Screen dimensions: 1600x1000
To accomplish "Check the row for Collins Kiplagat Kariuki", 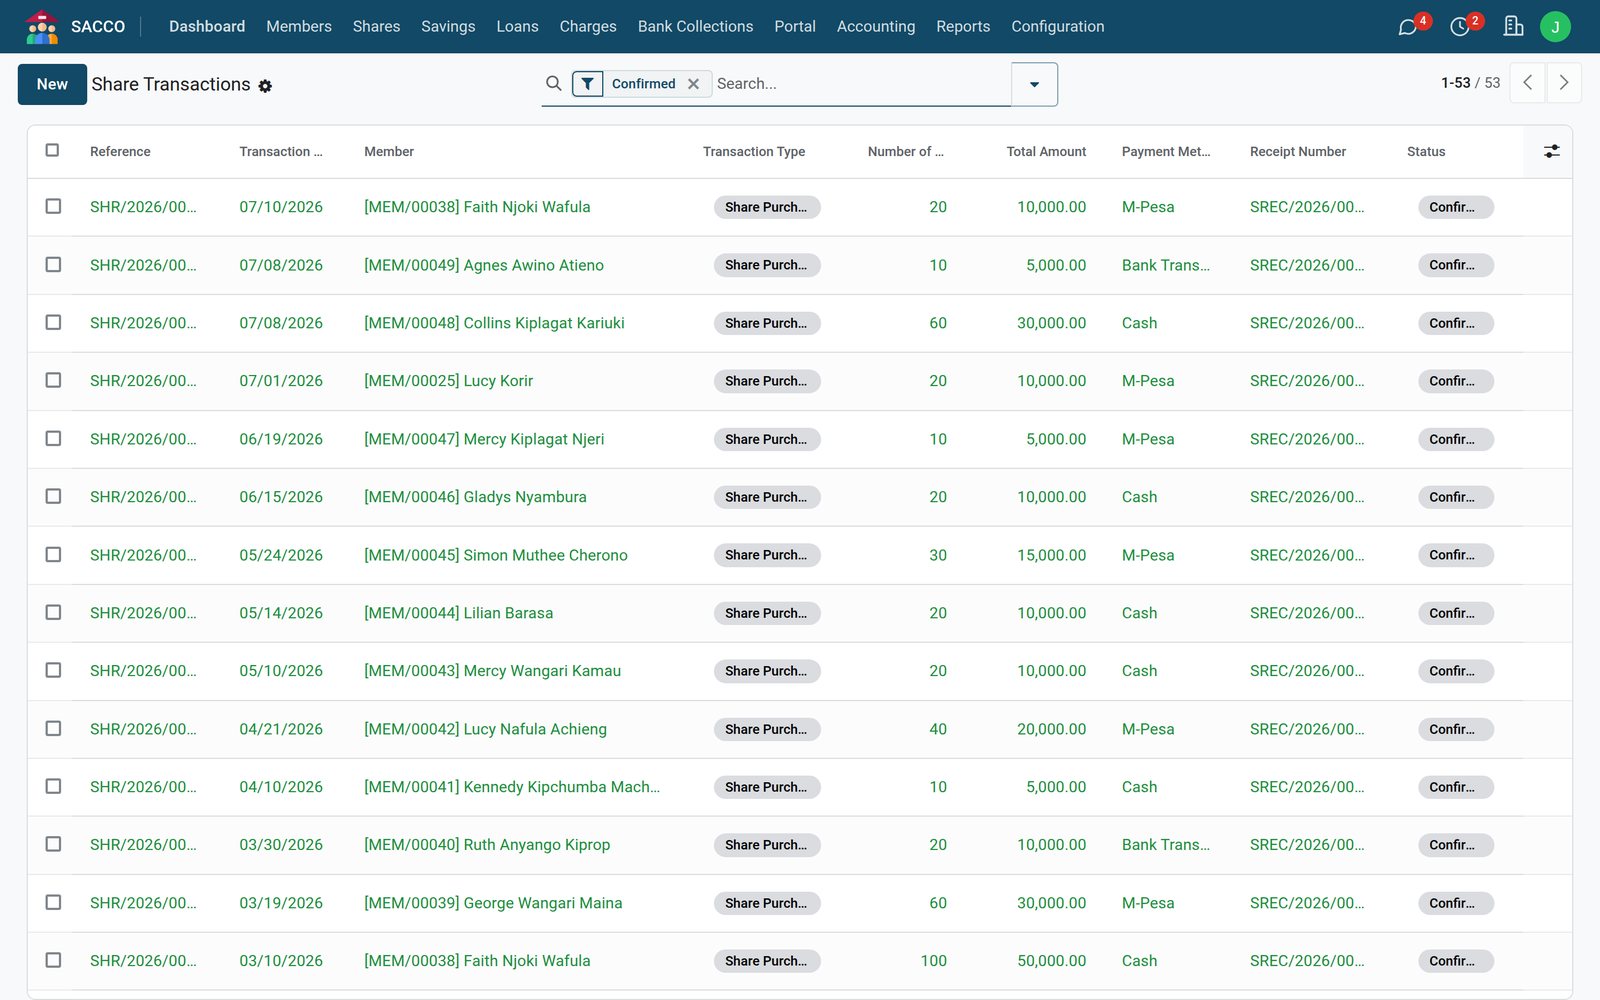I will click(53, 323).
